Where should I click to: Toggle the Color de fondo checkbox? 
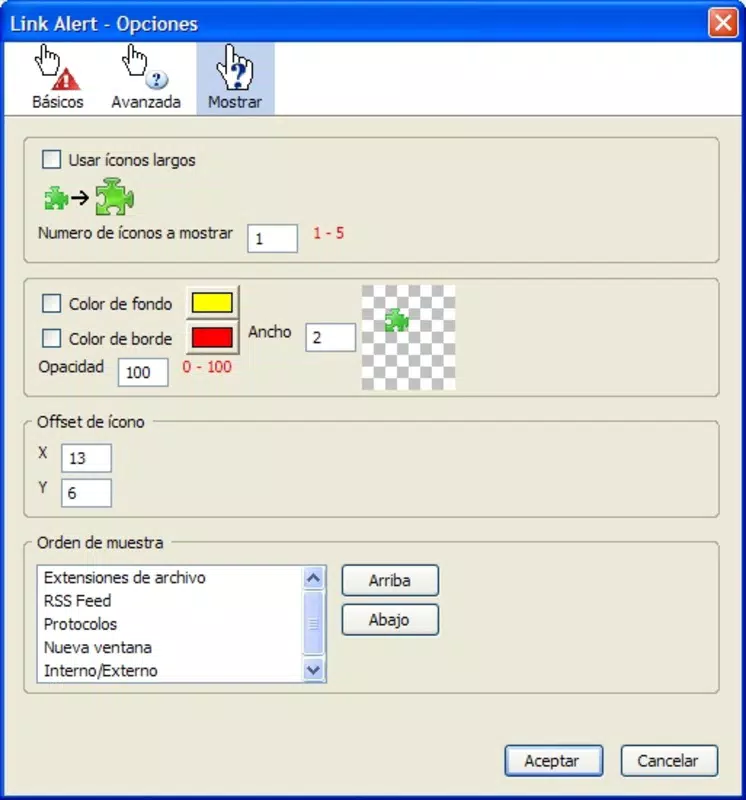52,303
